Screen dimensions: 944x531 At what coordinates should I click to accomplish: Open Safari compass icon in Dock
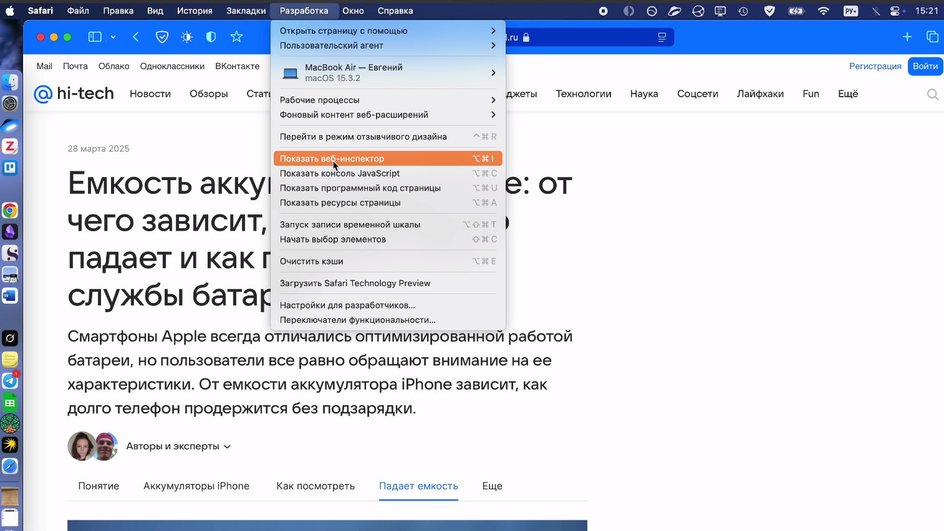click(10, 466)
